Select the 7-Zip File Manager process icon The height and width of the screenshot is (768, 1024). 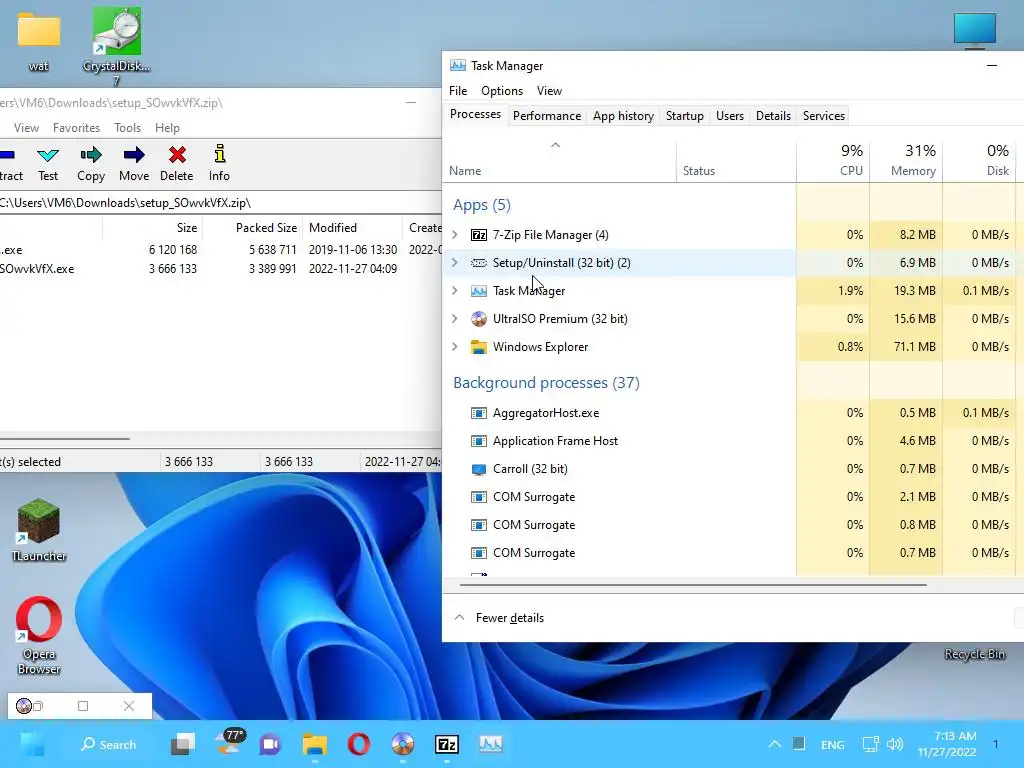pyautogui.click(x=479, y=235)
